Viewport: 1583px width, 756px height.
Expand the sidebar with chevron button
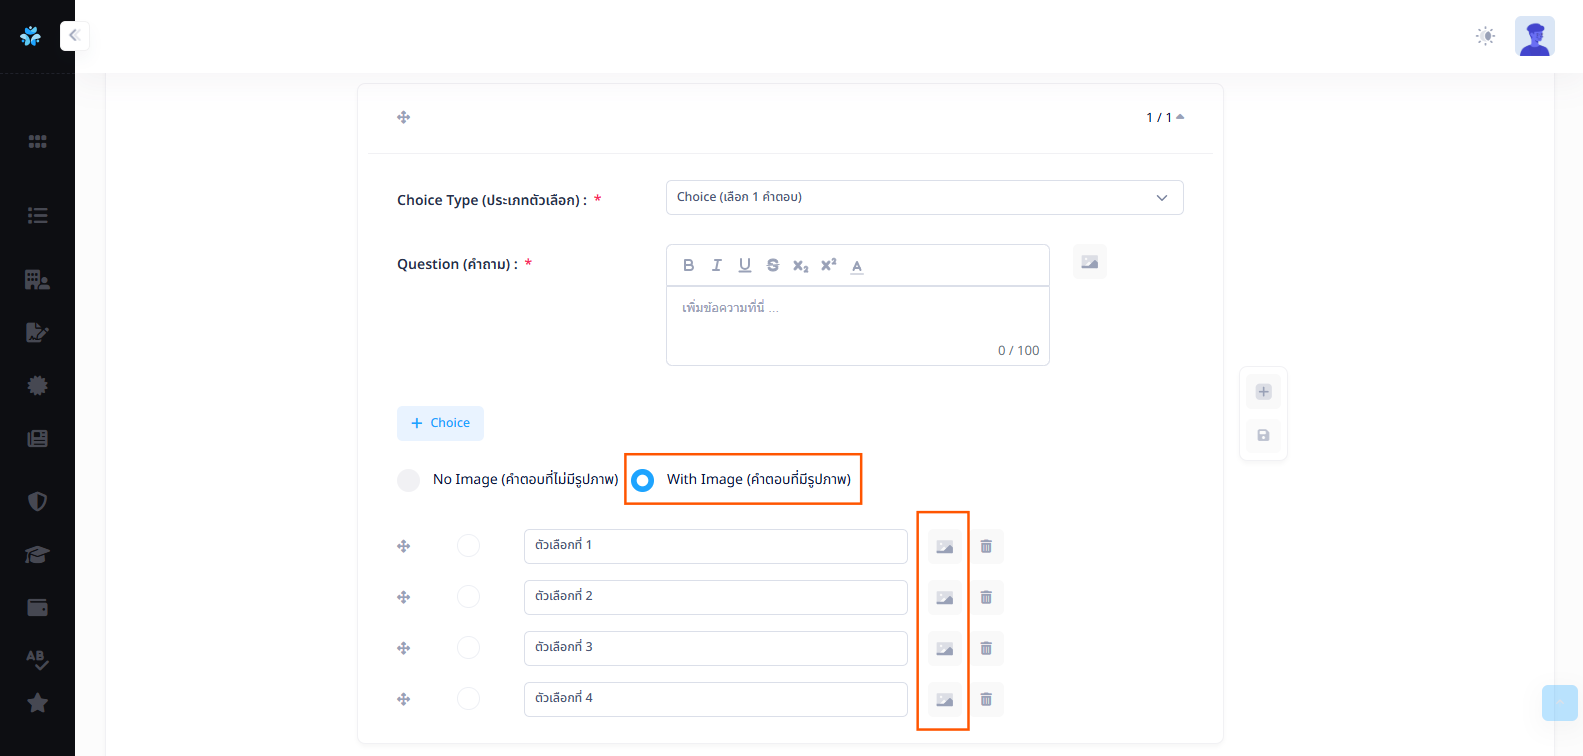(x=74, y=36)
